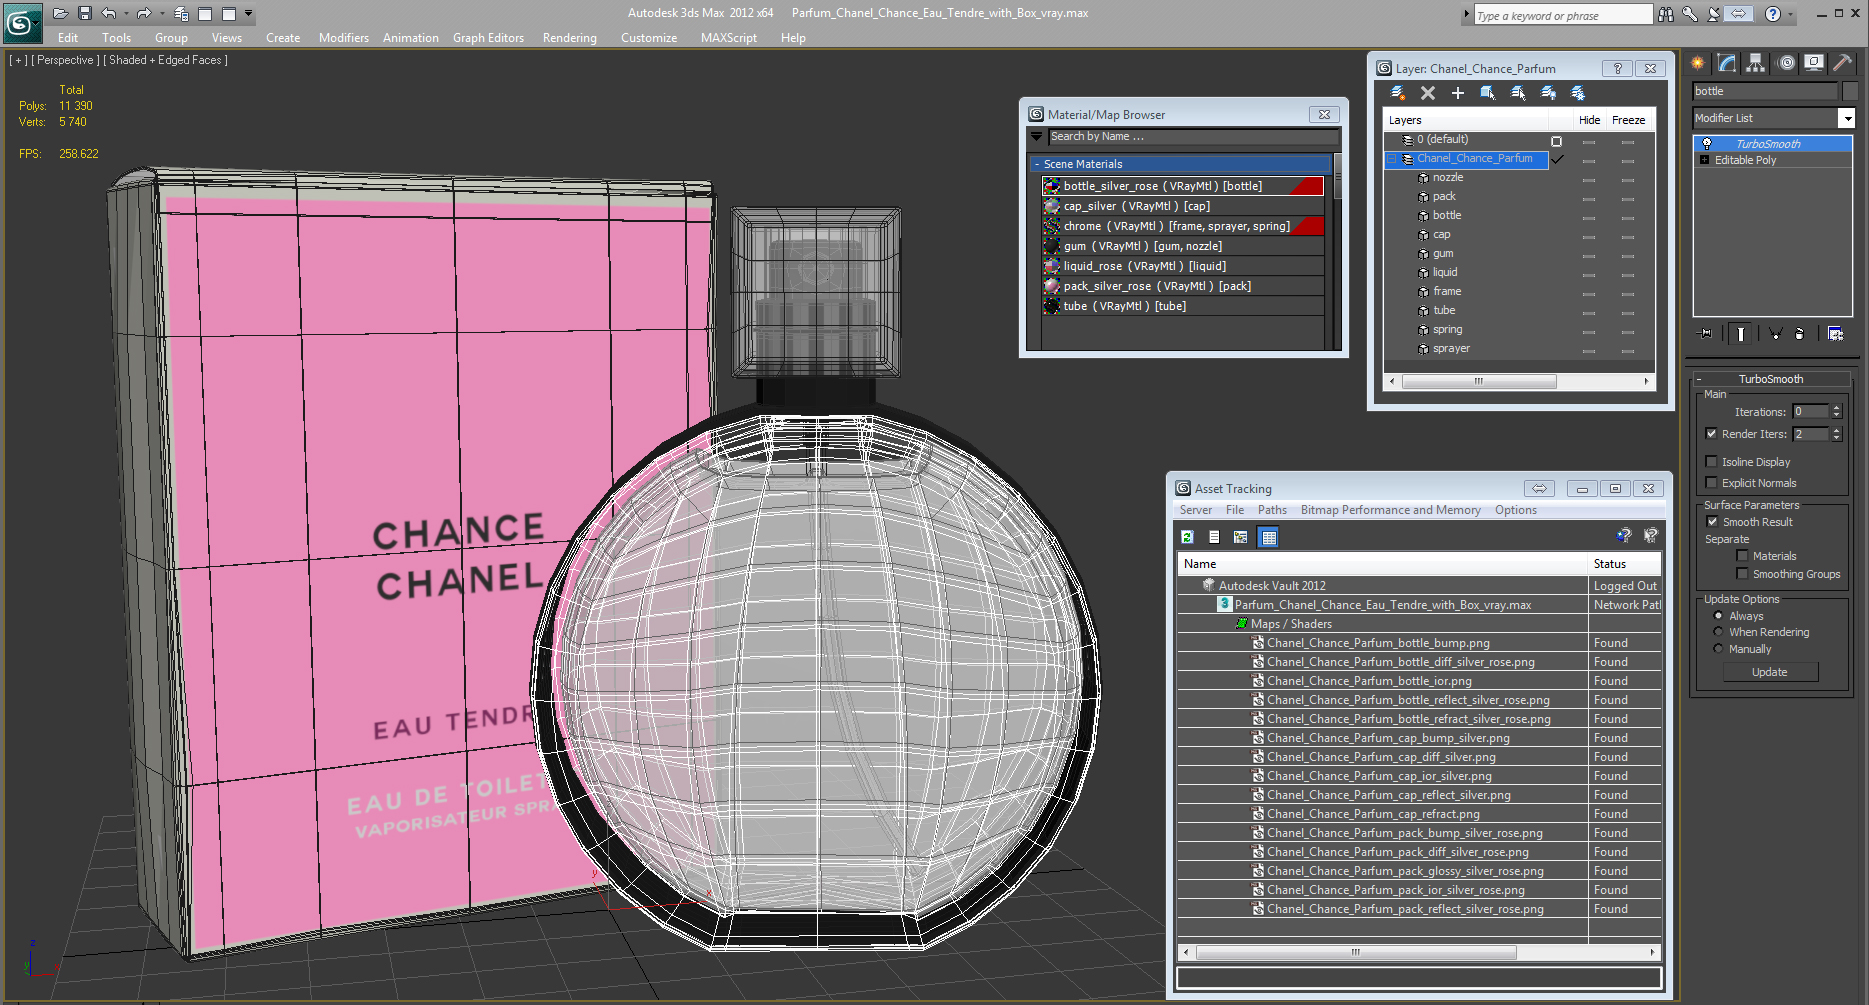Click Refresh icon in Asset Tracking toolbar

(1187, 537)
